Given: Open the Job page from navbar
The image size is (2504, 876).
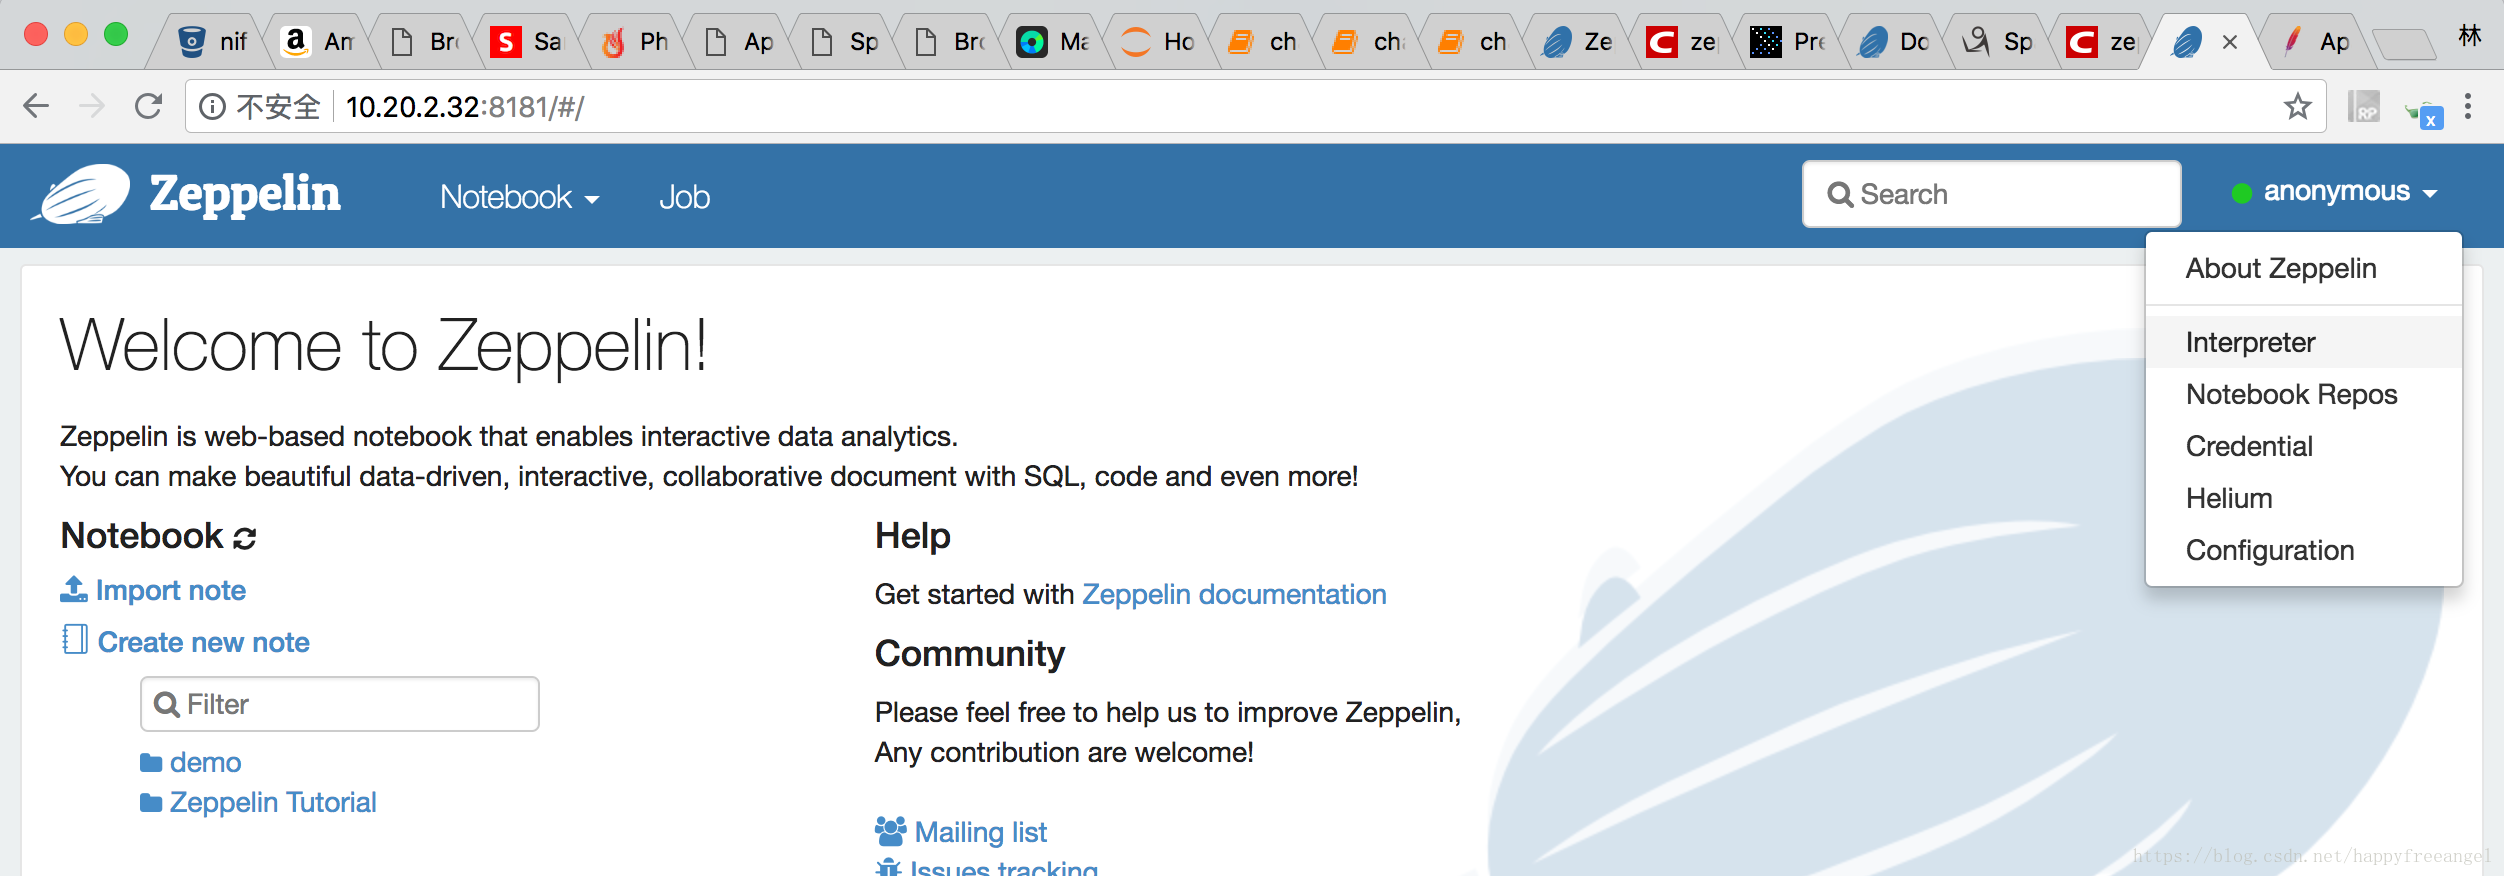Looking at the screenshot, I should click(685, 197).
